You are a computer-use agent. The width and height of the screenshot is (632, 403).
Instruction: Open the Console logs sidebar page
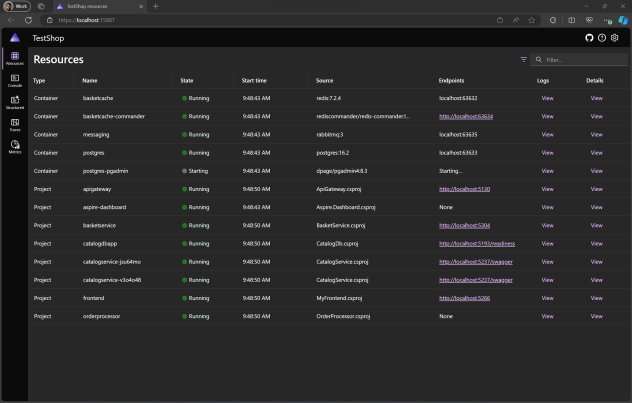pos(14,79)
